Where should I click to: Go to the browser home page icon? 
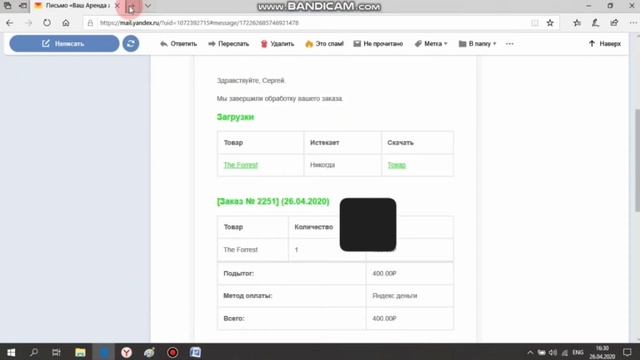pyautogui.click(x=66, y=23)
